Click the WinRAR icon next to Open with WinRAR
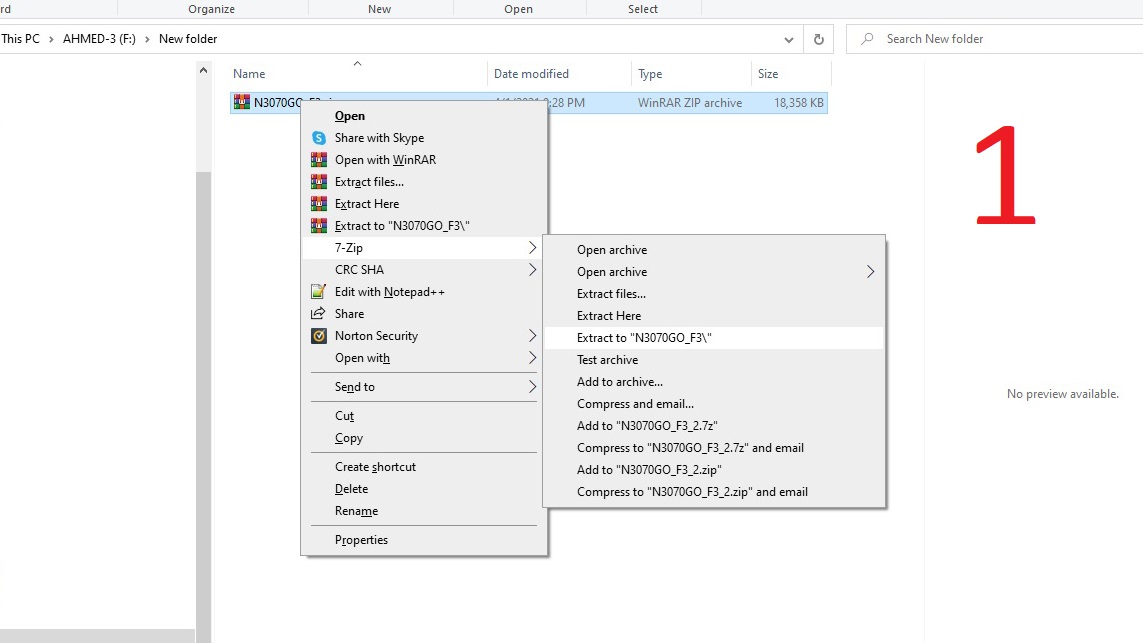 [x=318, y=160]
